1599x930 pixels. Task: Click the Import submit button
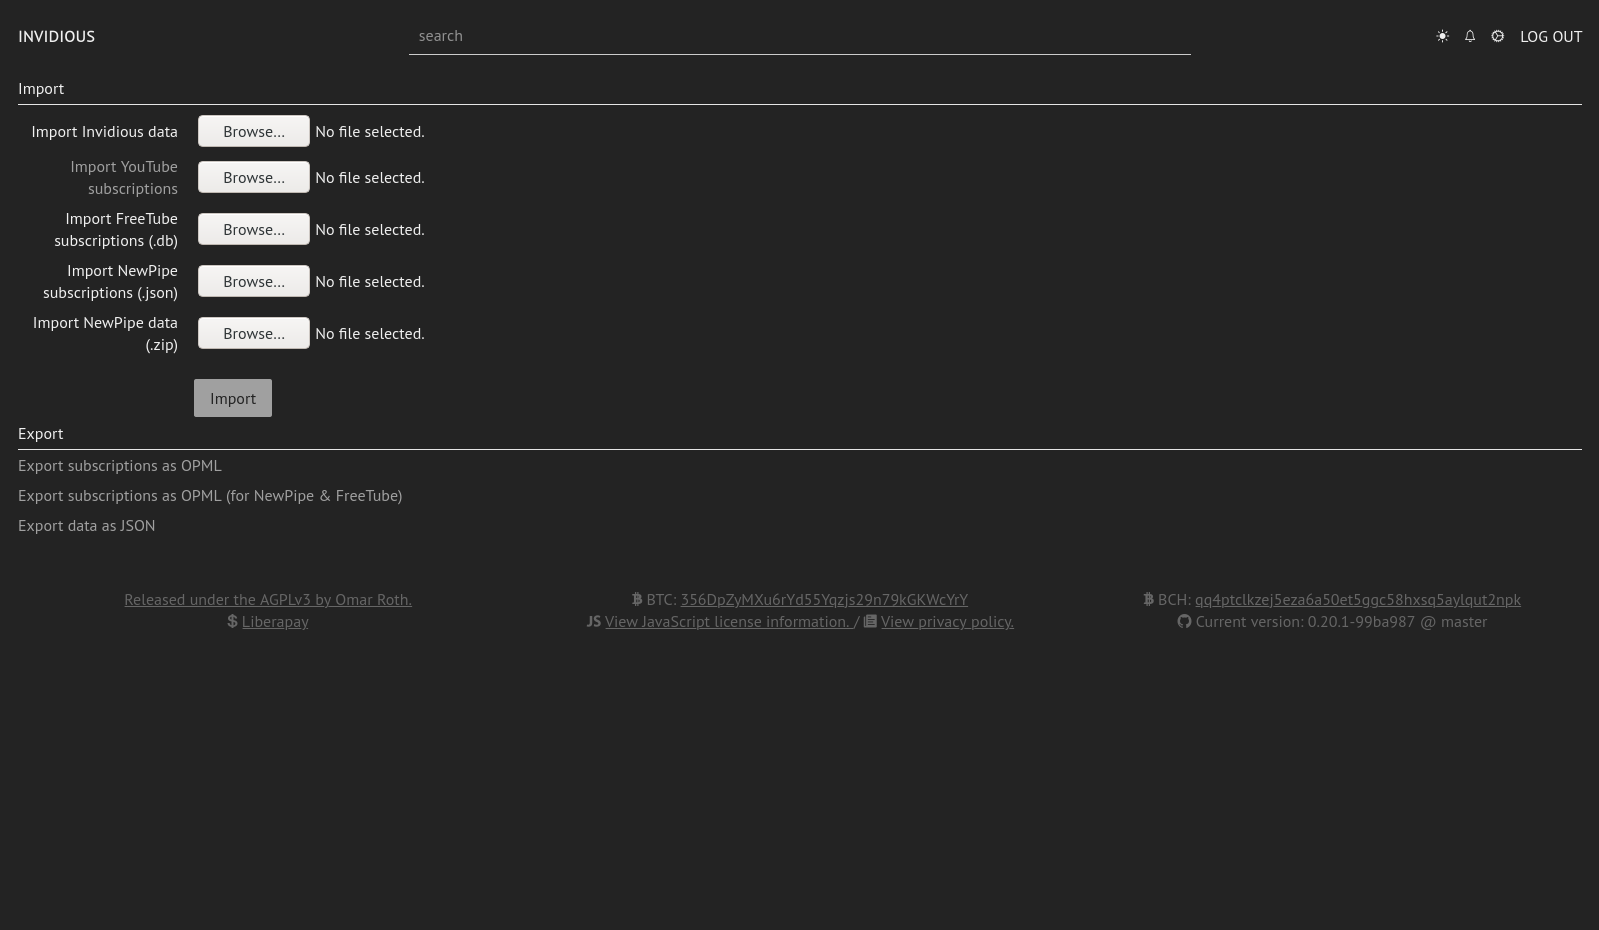(x=233, y=398)
